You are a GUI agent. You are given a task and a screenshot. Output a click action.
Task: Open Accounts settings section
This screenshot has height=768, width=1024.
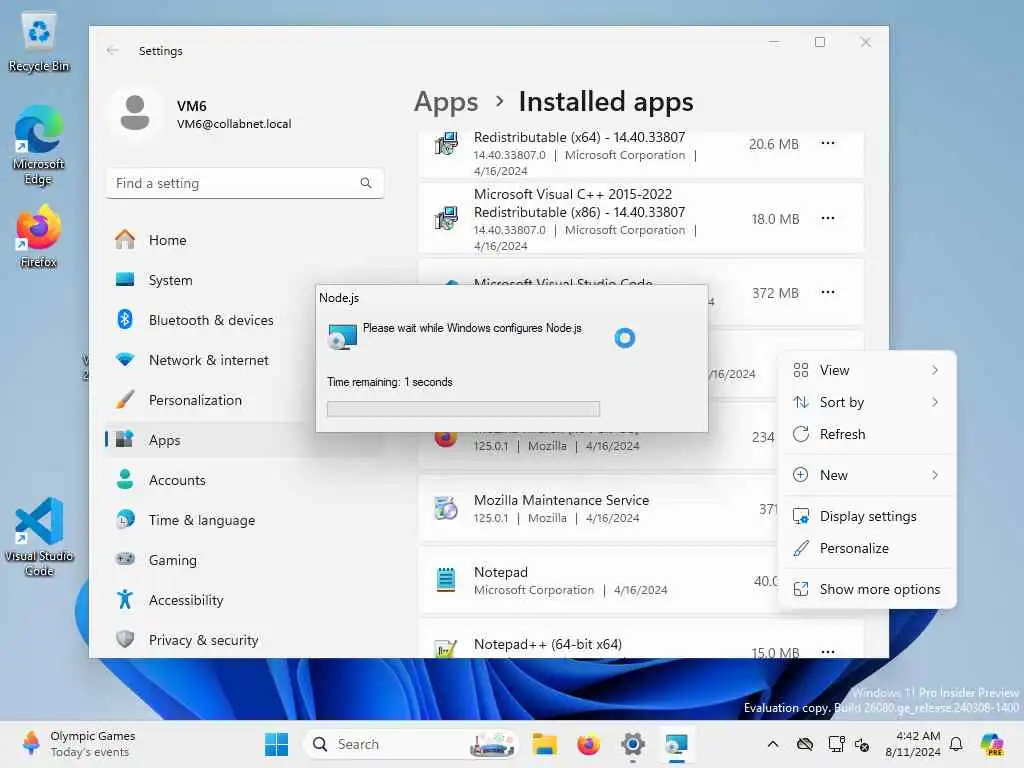[177, 480]
